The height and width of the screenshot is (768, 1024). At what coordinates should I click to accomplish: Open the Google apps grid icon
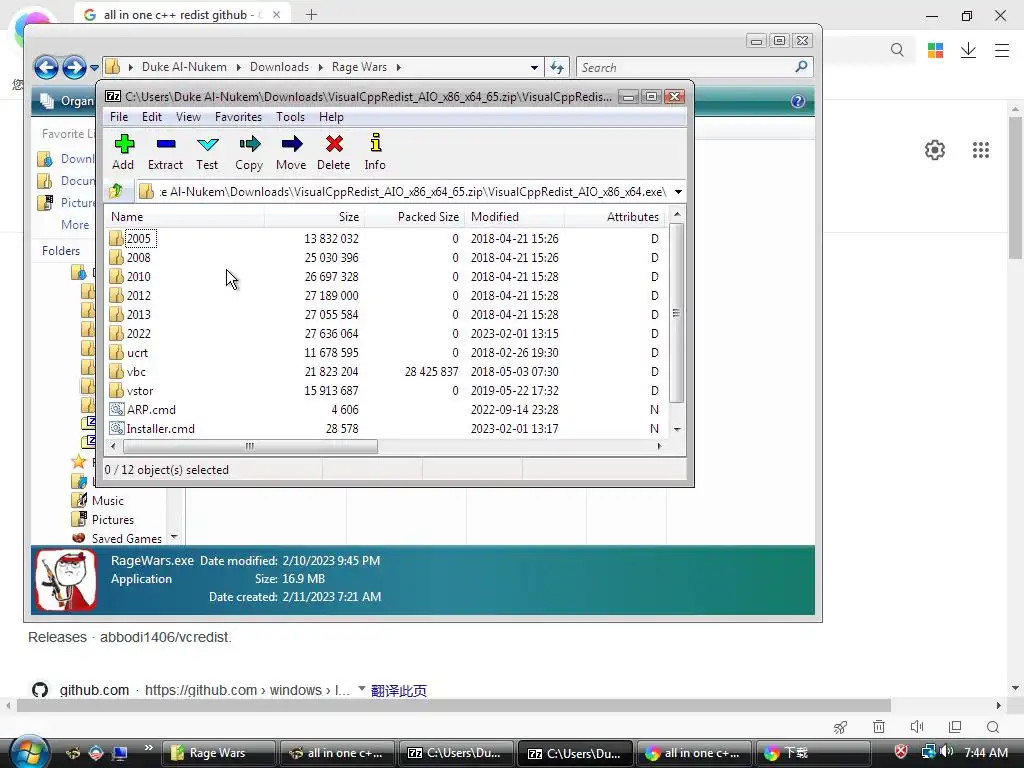(x=980, y=150)
